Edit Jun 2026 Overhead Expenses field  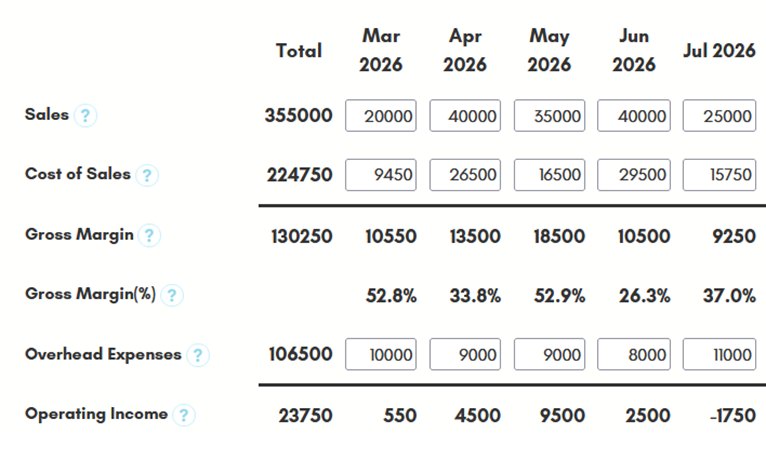634,354
